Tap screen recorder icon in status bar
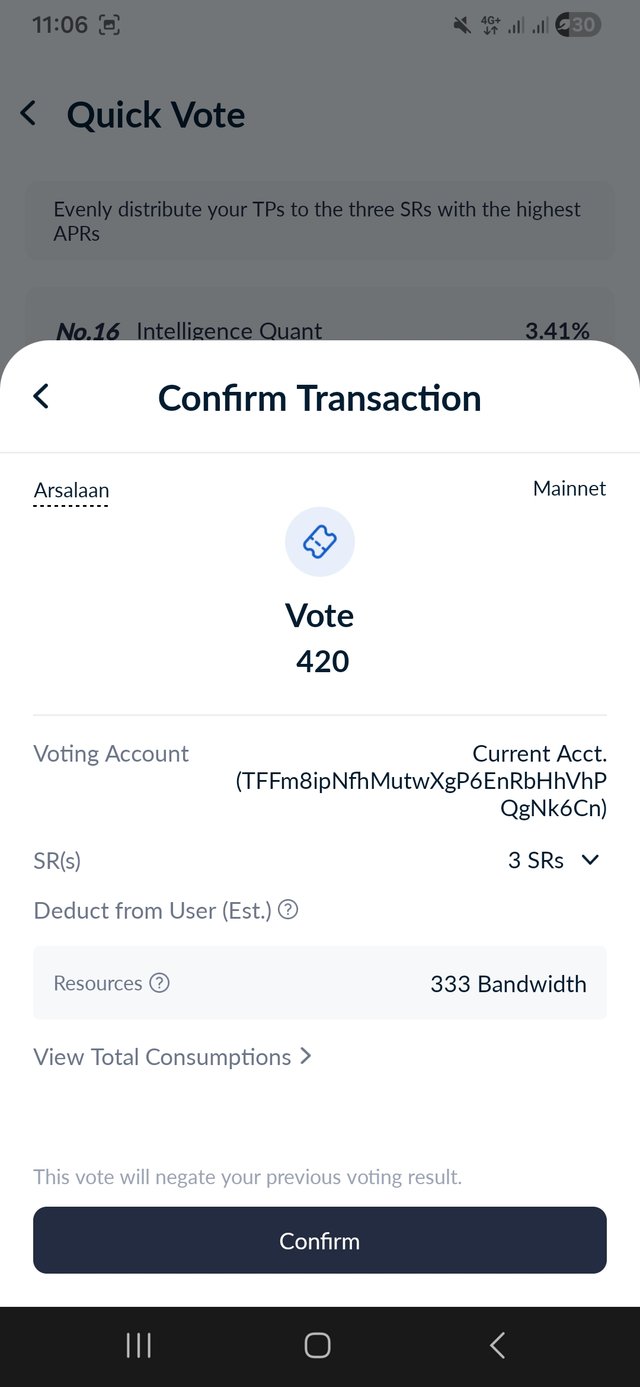Image resolution: width=640 pixels, height=1387 pixels. click(109, 25)
